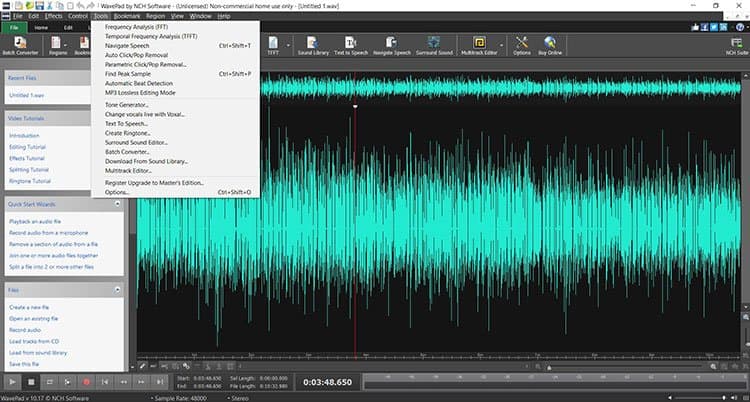This screenshot has height=402, width=750.
Task: Click the Save icon in title bar
Action: [39, 6]
